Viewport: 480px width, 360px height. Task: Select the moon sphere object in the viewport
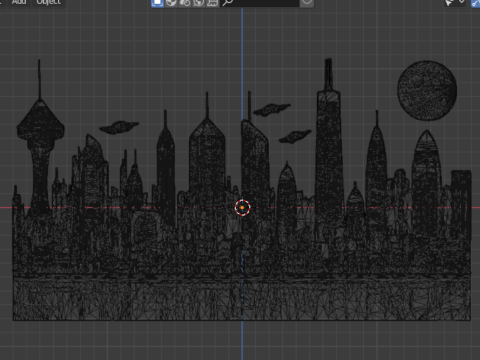[x=427, y=91]
